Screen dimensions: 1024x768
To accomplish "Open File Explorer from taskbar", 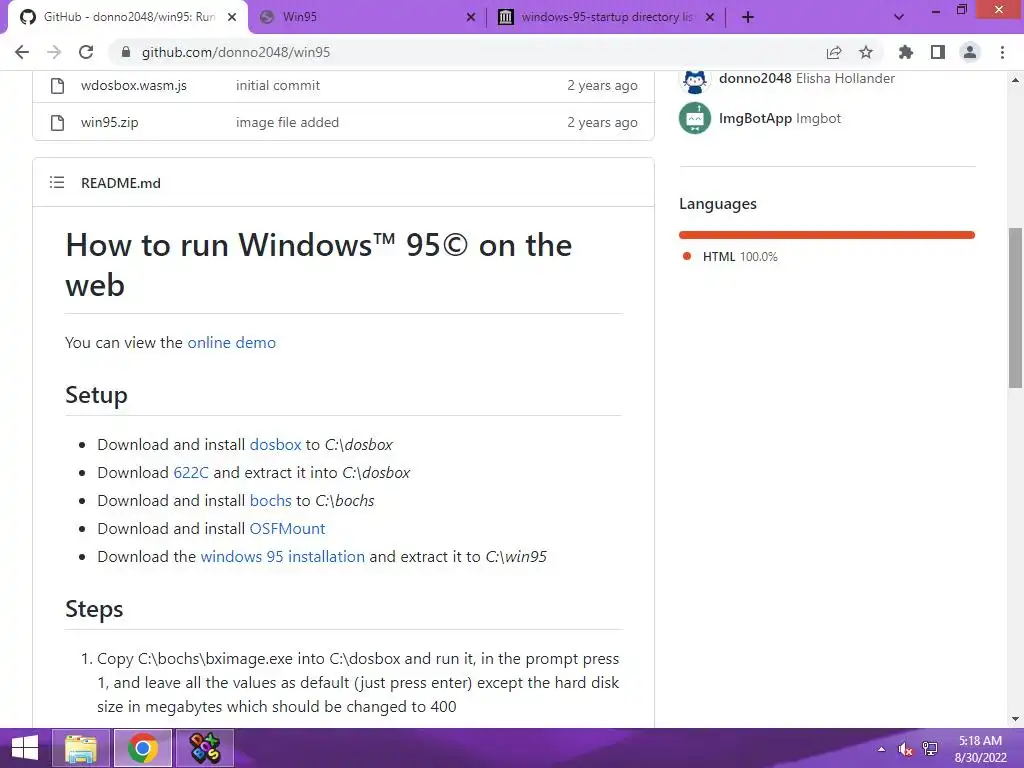I will (81, 748).
